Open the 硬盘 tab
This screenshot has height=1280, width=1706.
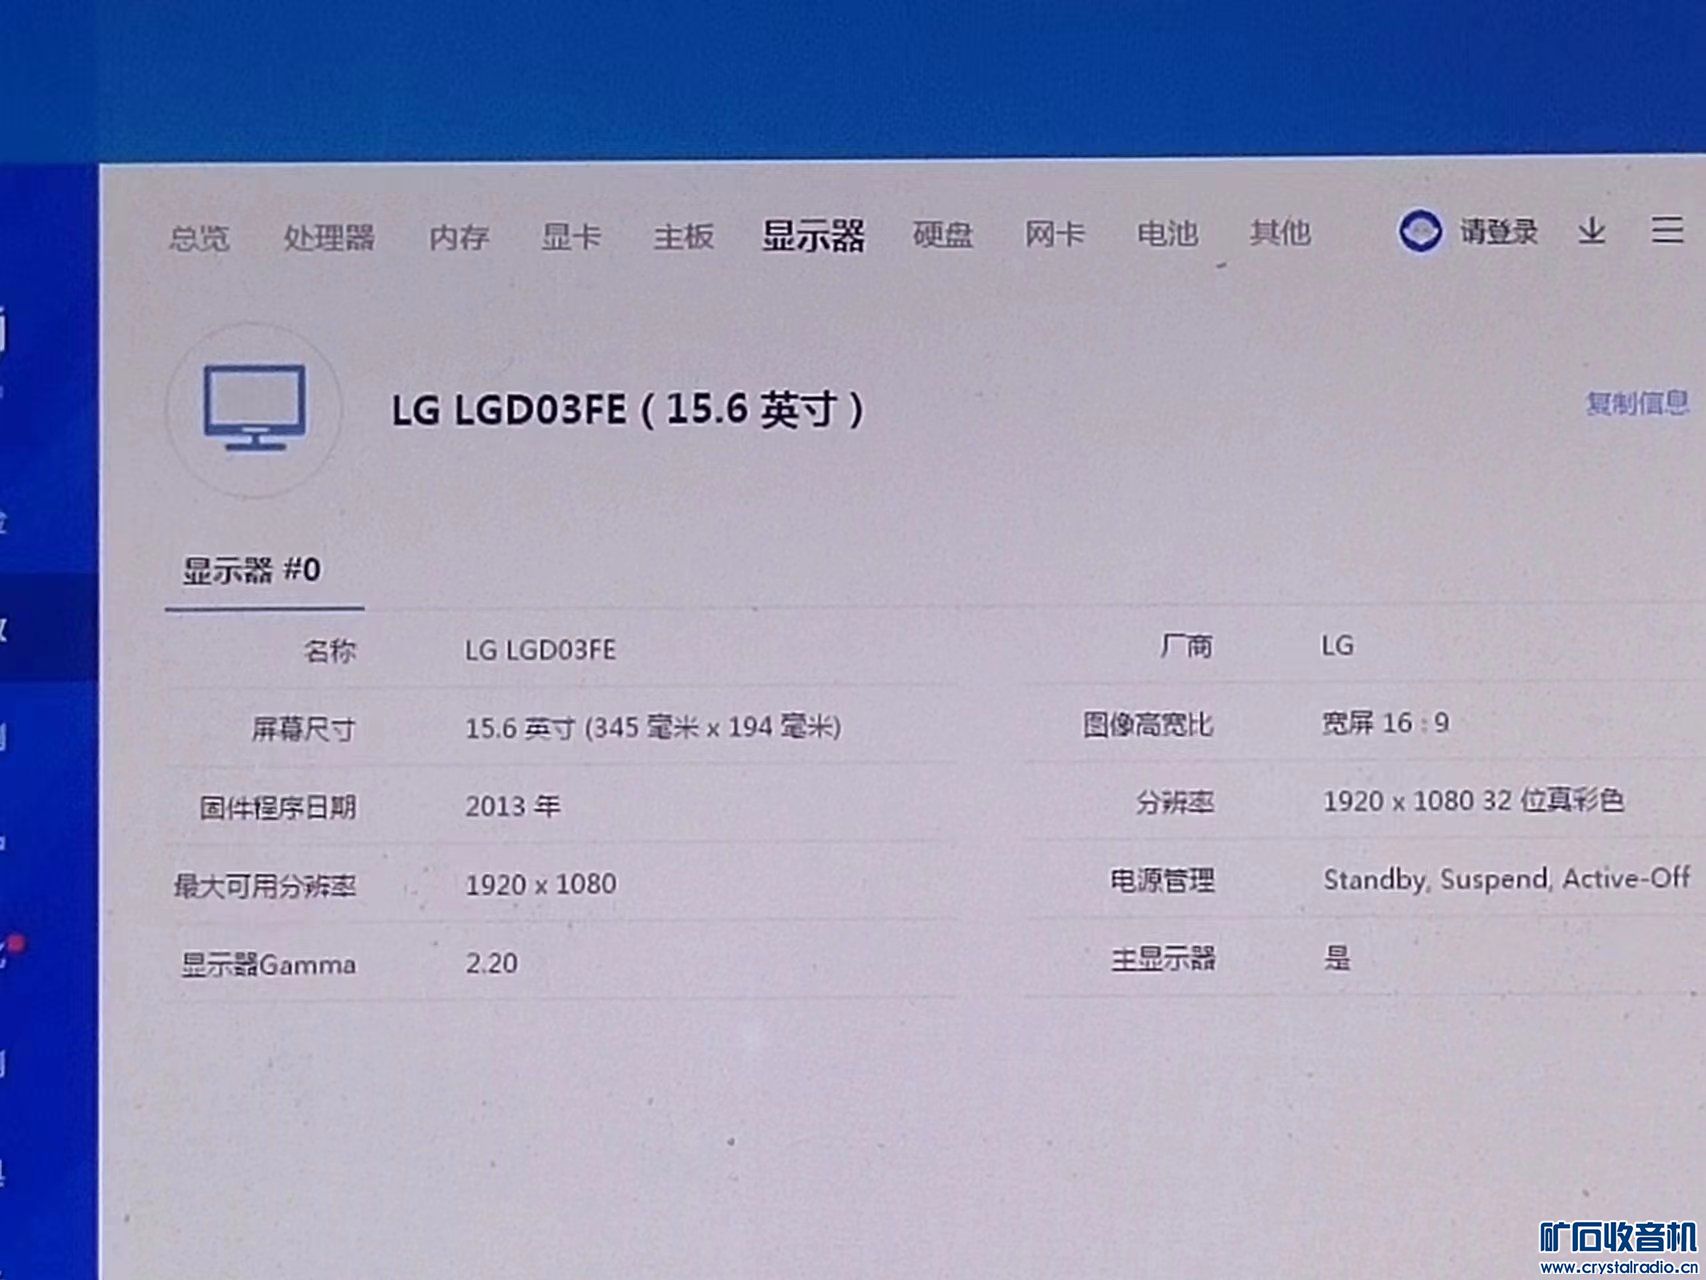pos(943,235)
